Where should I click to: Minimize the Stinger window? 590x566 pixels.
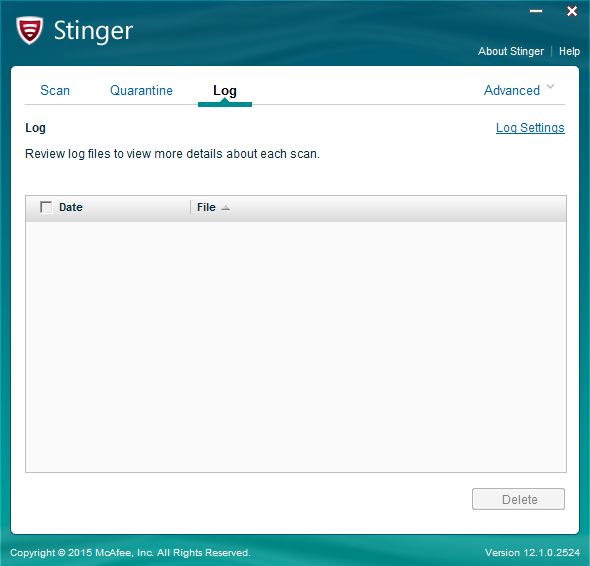tap(536, 11)
